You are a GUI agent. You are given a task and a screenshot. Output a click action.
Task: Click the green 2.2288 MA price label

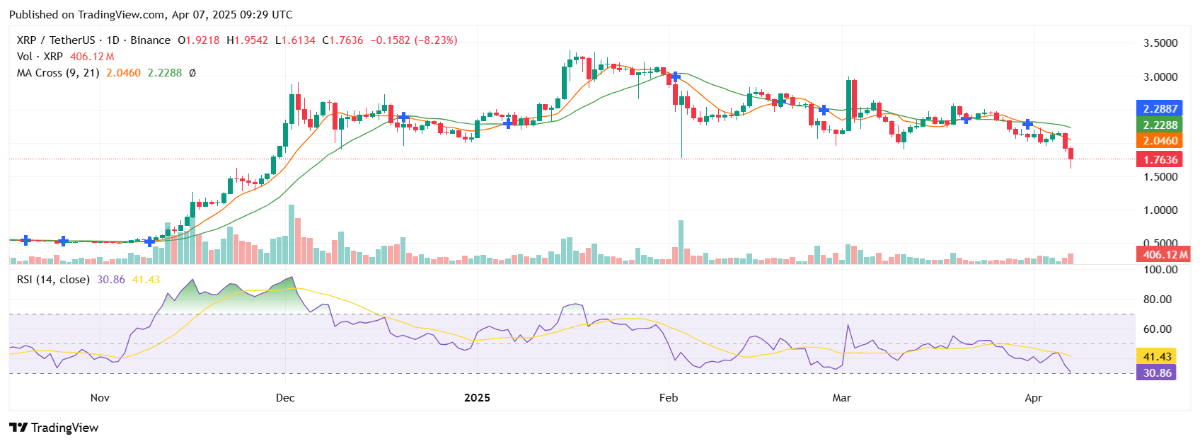click(1160, 124)
